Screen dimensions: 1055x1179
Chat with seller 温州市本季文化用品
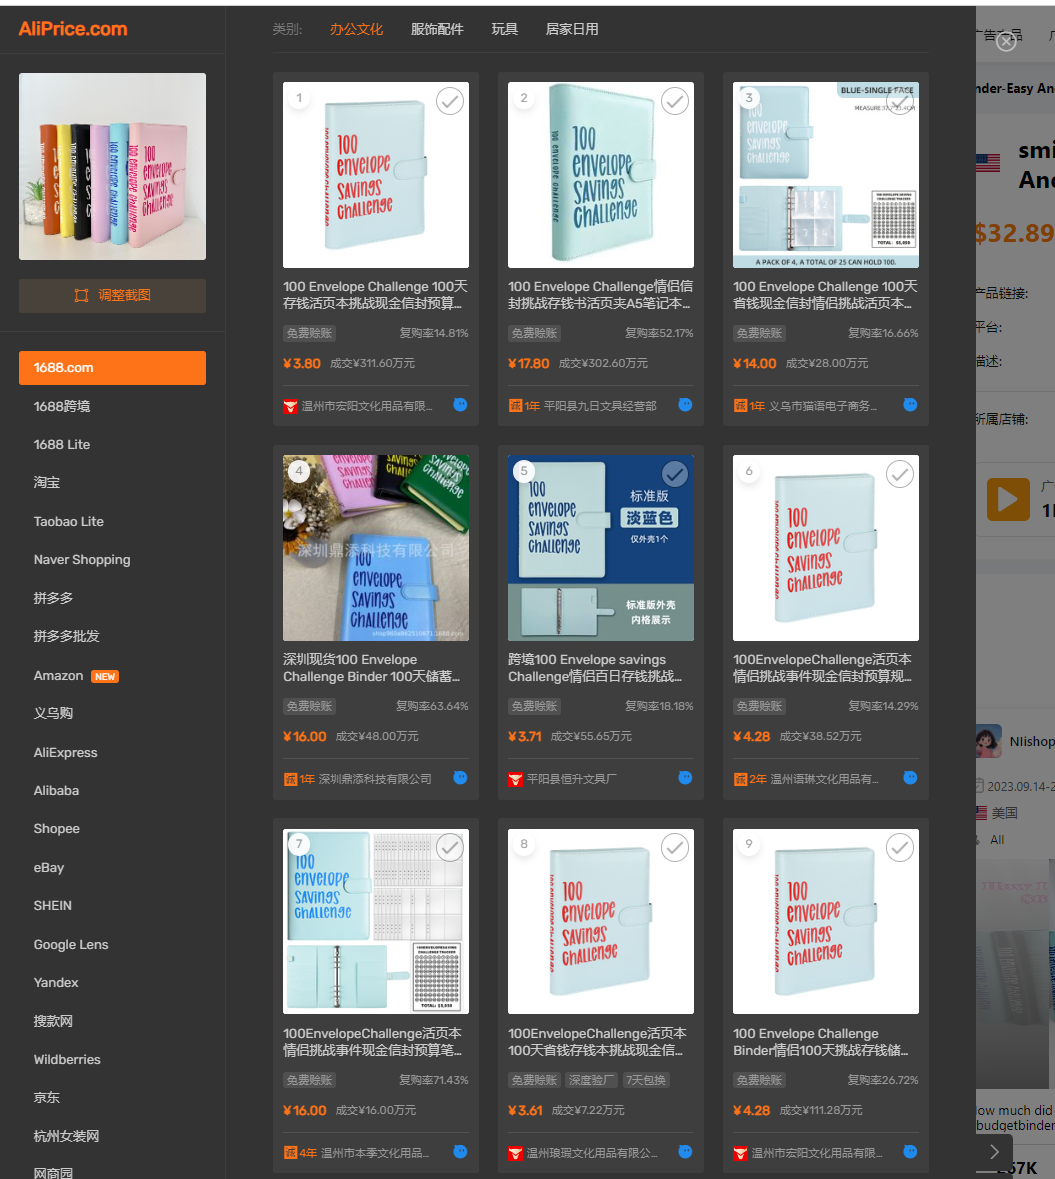[x=460, y=1151]
